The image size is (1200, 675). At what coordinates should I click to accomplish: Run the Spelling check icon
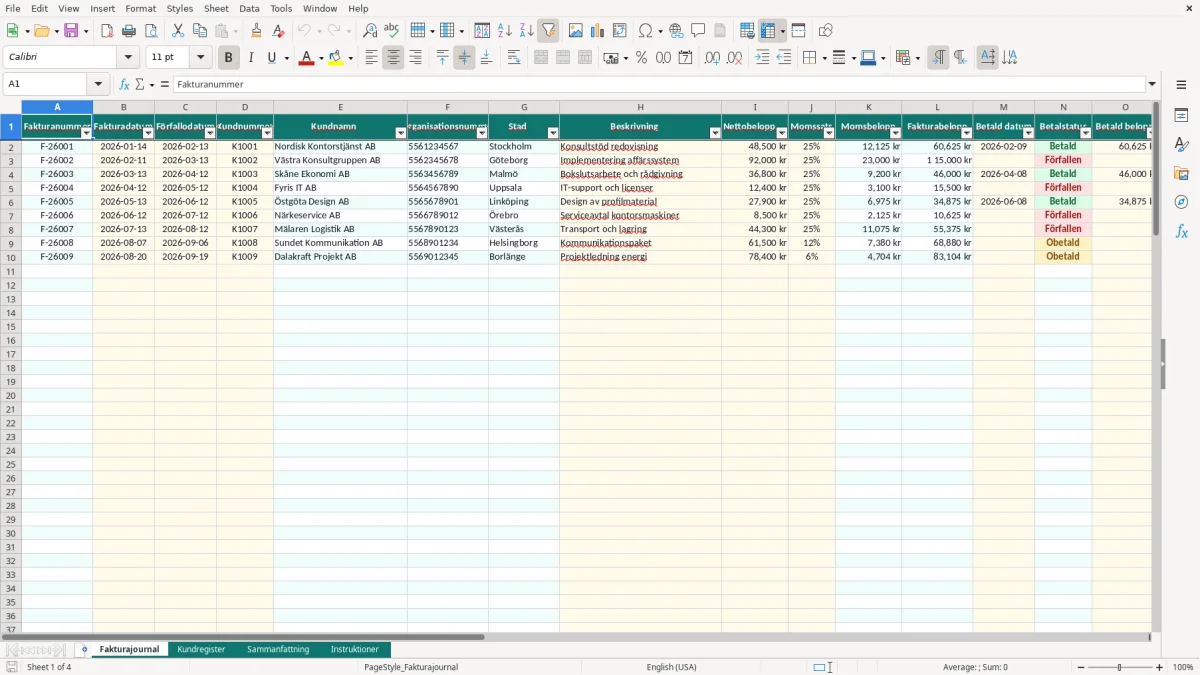[x=392, y=31]
